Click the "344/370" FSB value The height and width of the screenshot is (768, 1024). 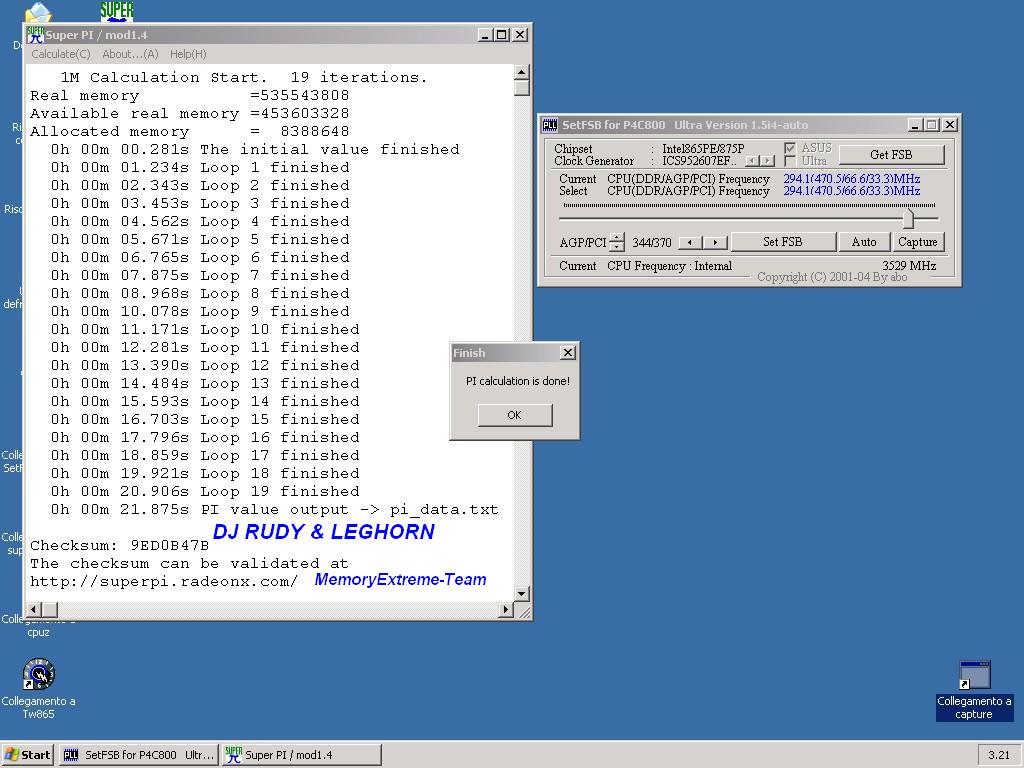point(652,242)
